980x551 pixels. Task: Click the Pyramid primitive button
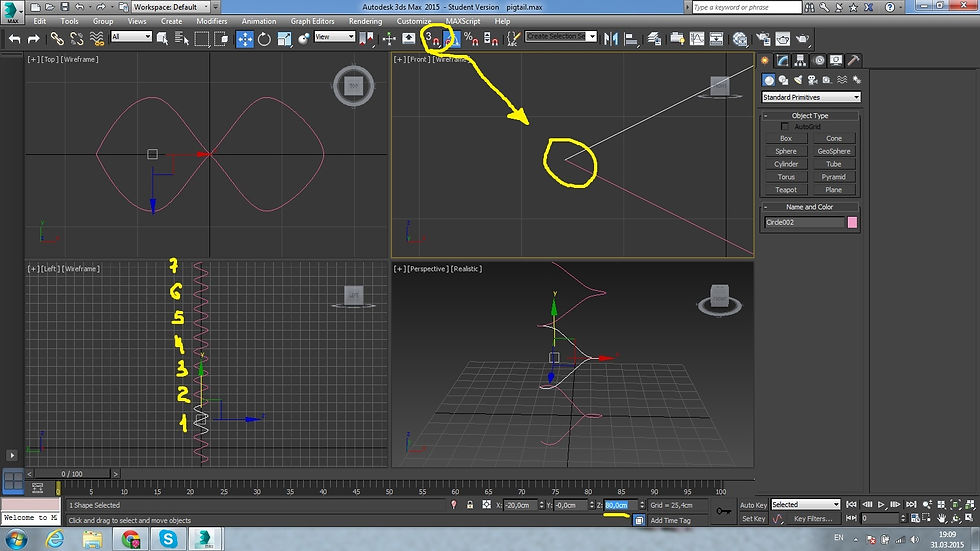(x=834, y=177)
